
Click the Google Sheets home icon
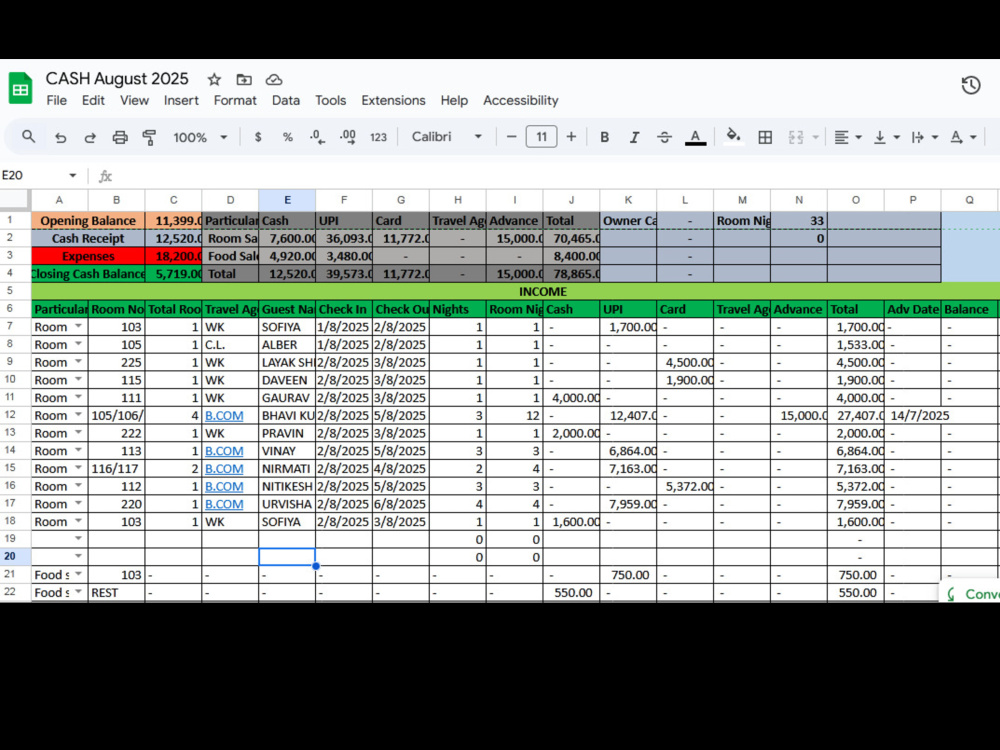point(20,89)
